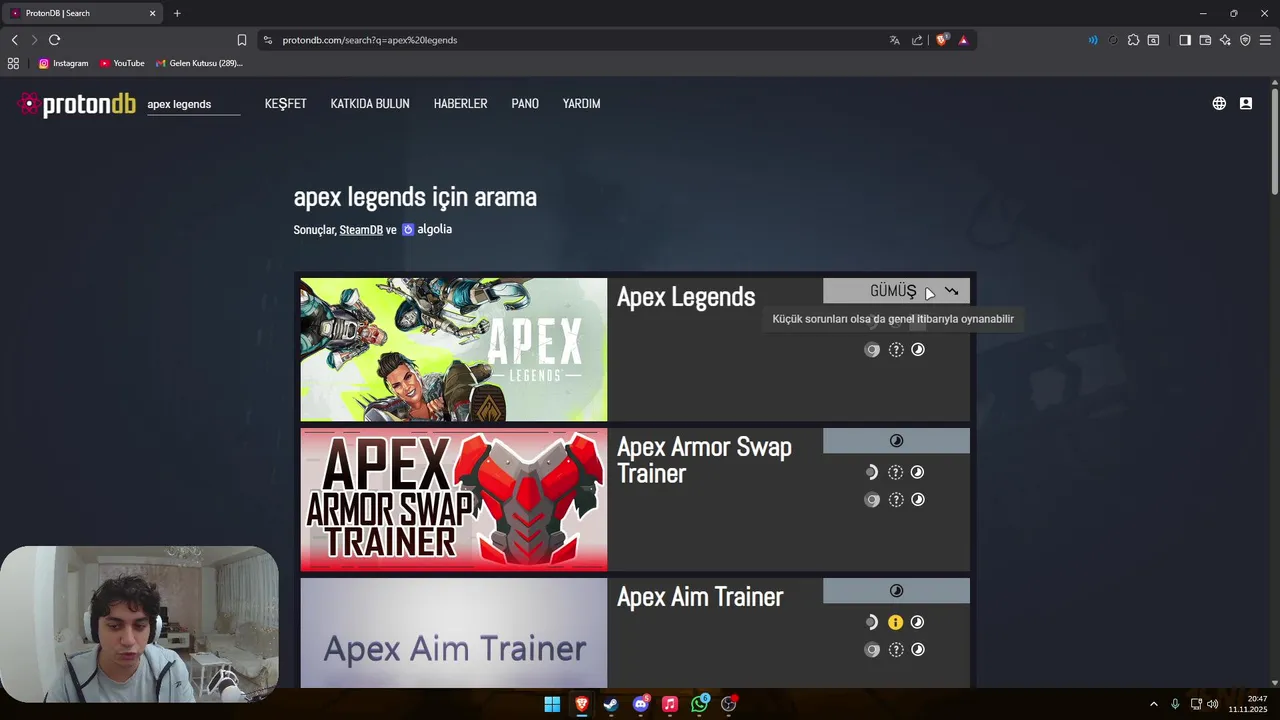Open Apex Armor Swap Trainer title

click(704, 460)
